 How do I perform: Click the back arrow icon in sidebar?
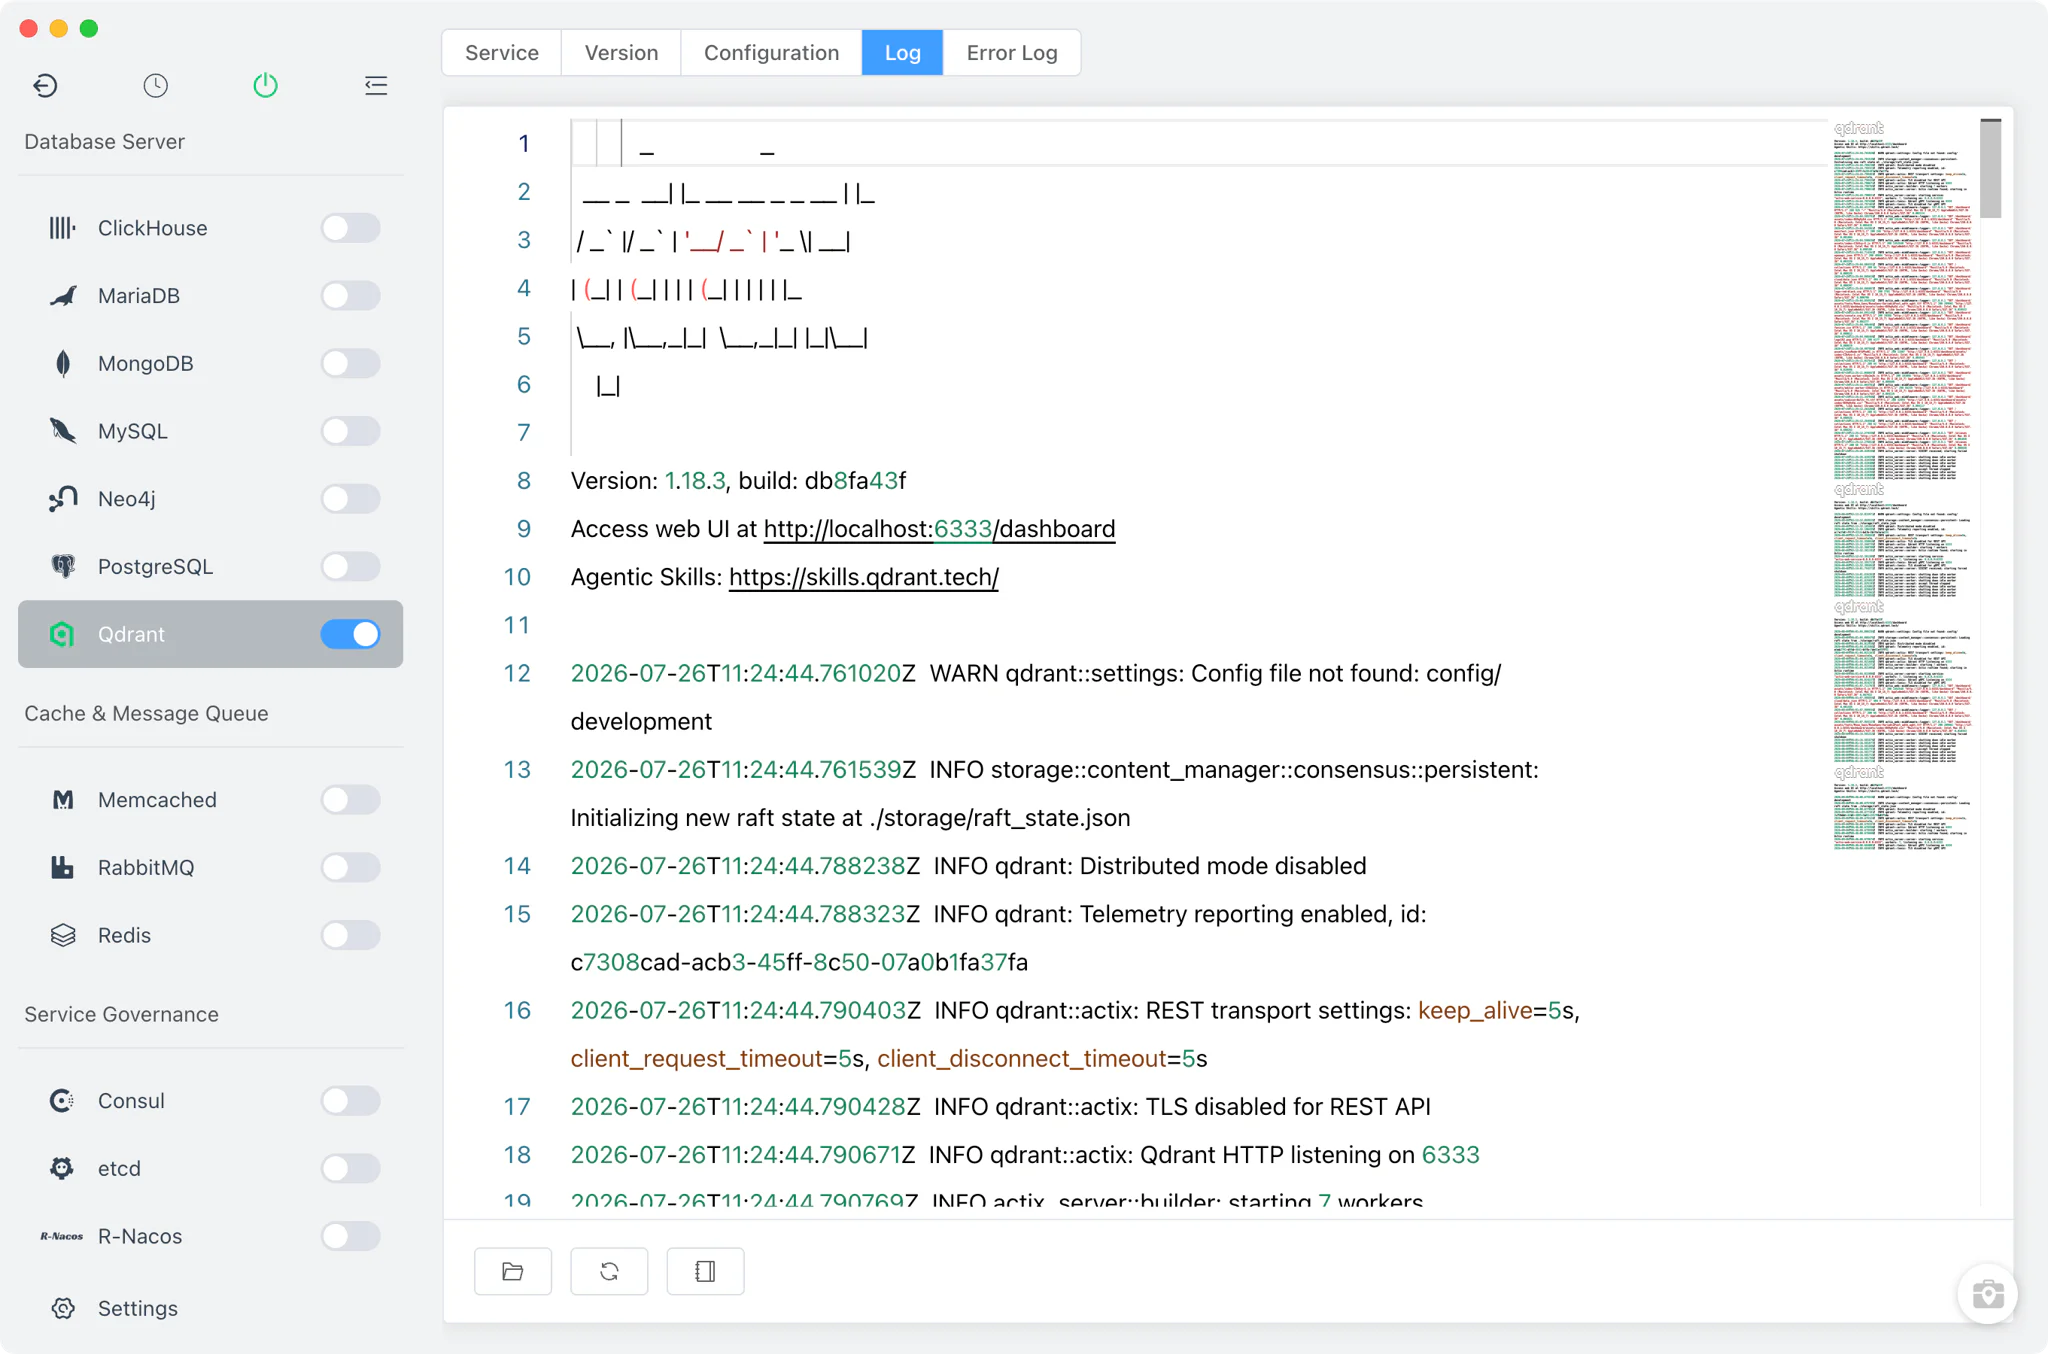(45, 86)
